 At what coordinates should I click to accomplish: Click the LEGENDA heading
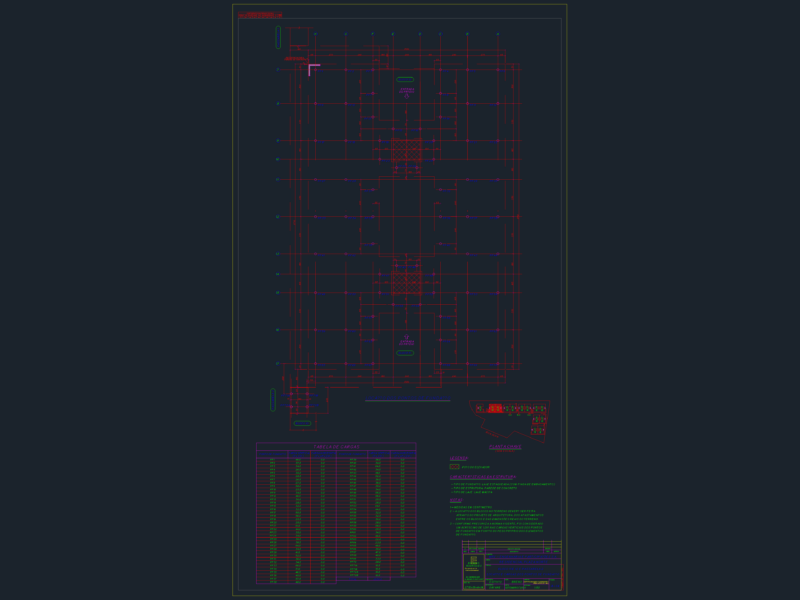tap(459, 458)
